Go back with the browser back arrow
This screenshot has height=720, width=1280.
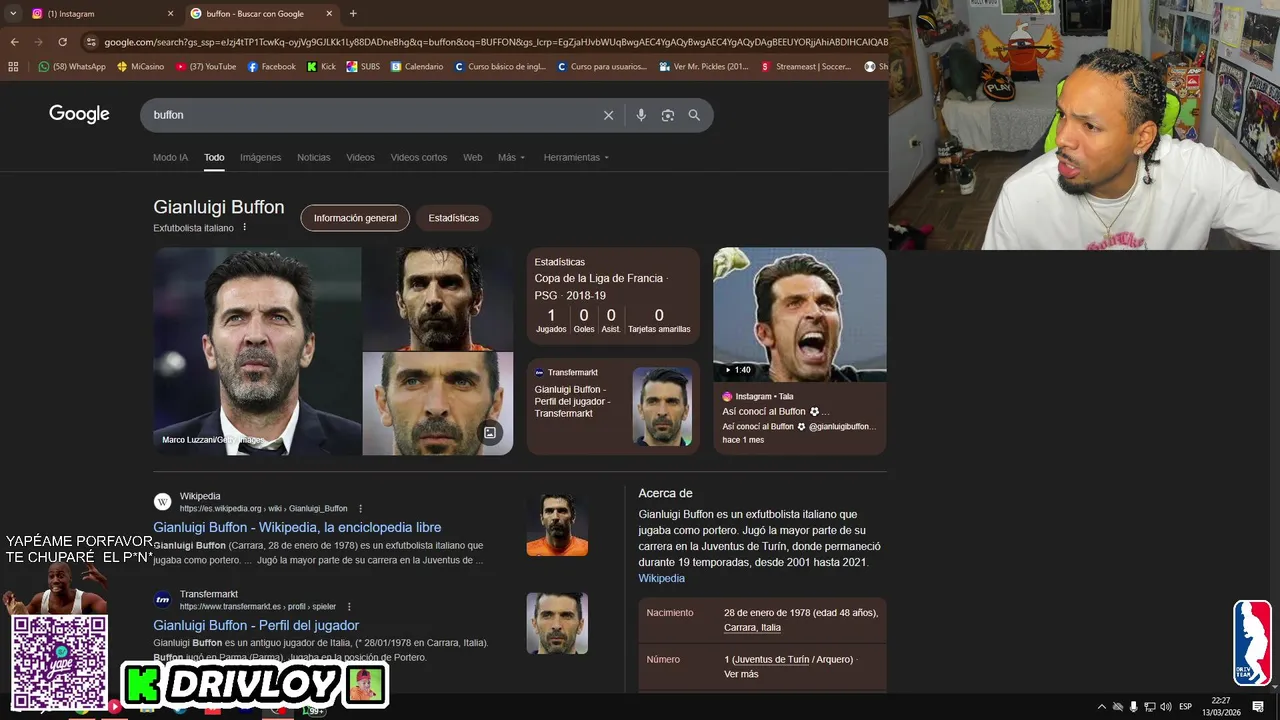coord(14,42)
